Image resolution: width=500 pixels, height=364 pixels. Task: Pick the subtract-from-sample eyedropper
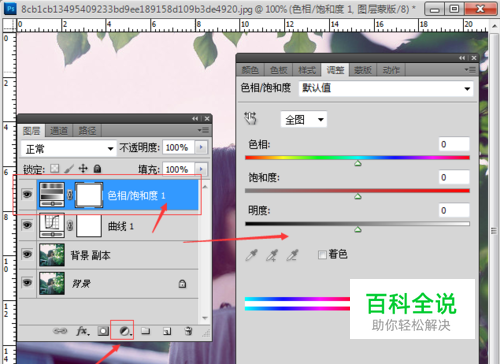292,255
